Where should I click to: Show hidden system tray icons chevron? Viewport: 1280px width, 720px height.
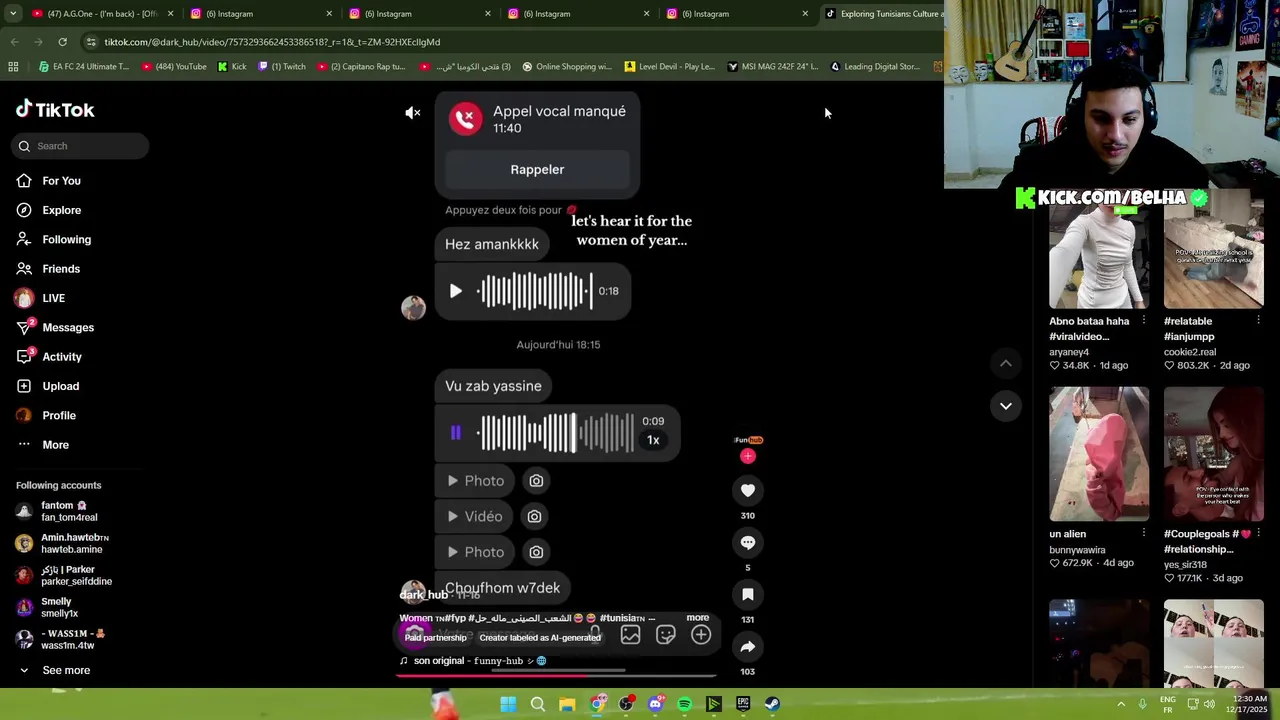[x=1121, y=704]
